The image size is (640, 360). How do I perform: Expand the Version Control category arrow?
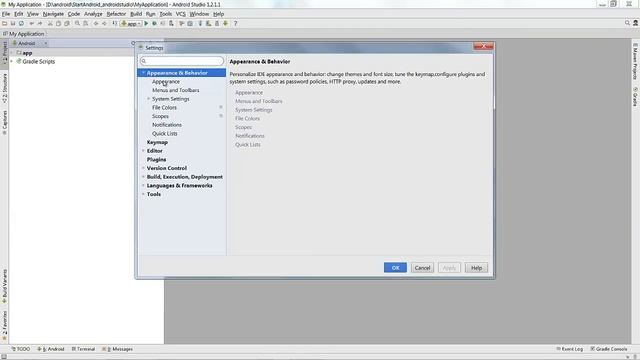143,168
